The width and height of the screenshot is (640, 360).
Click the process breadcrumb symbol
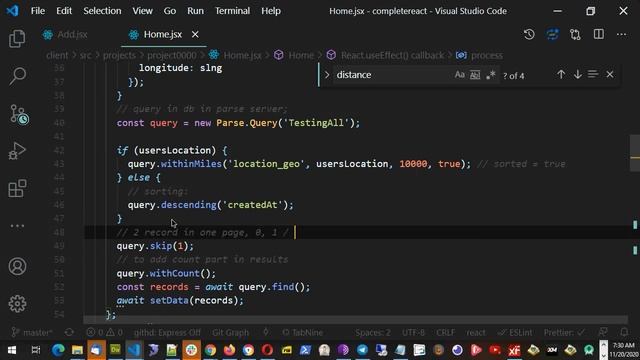click(480, 55)
